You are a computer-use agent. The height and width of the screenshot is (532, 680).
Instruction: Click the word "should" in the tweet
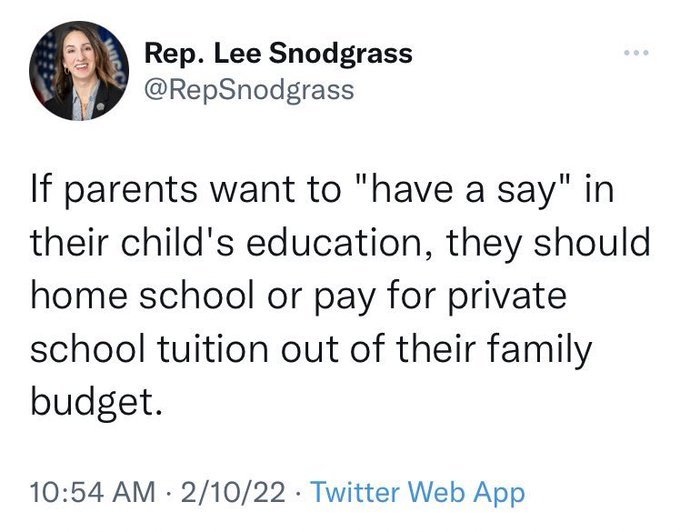tap(592, 242)
